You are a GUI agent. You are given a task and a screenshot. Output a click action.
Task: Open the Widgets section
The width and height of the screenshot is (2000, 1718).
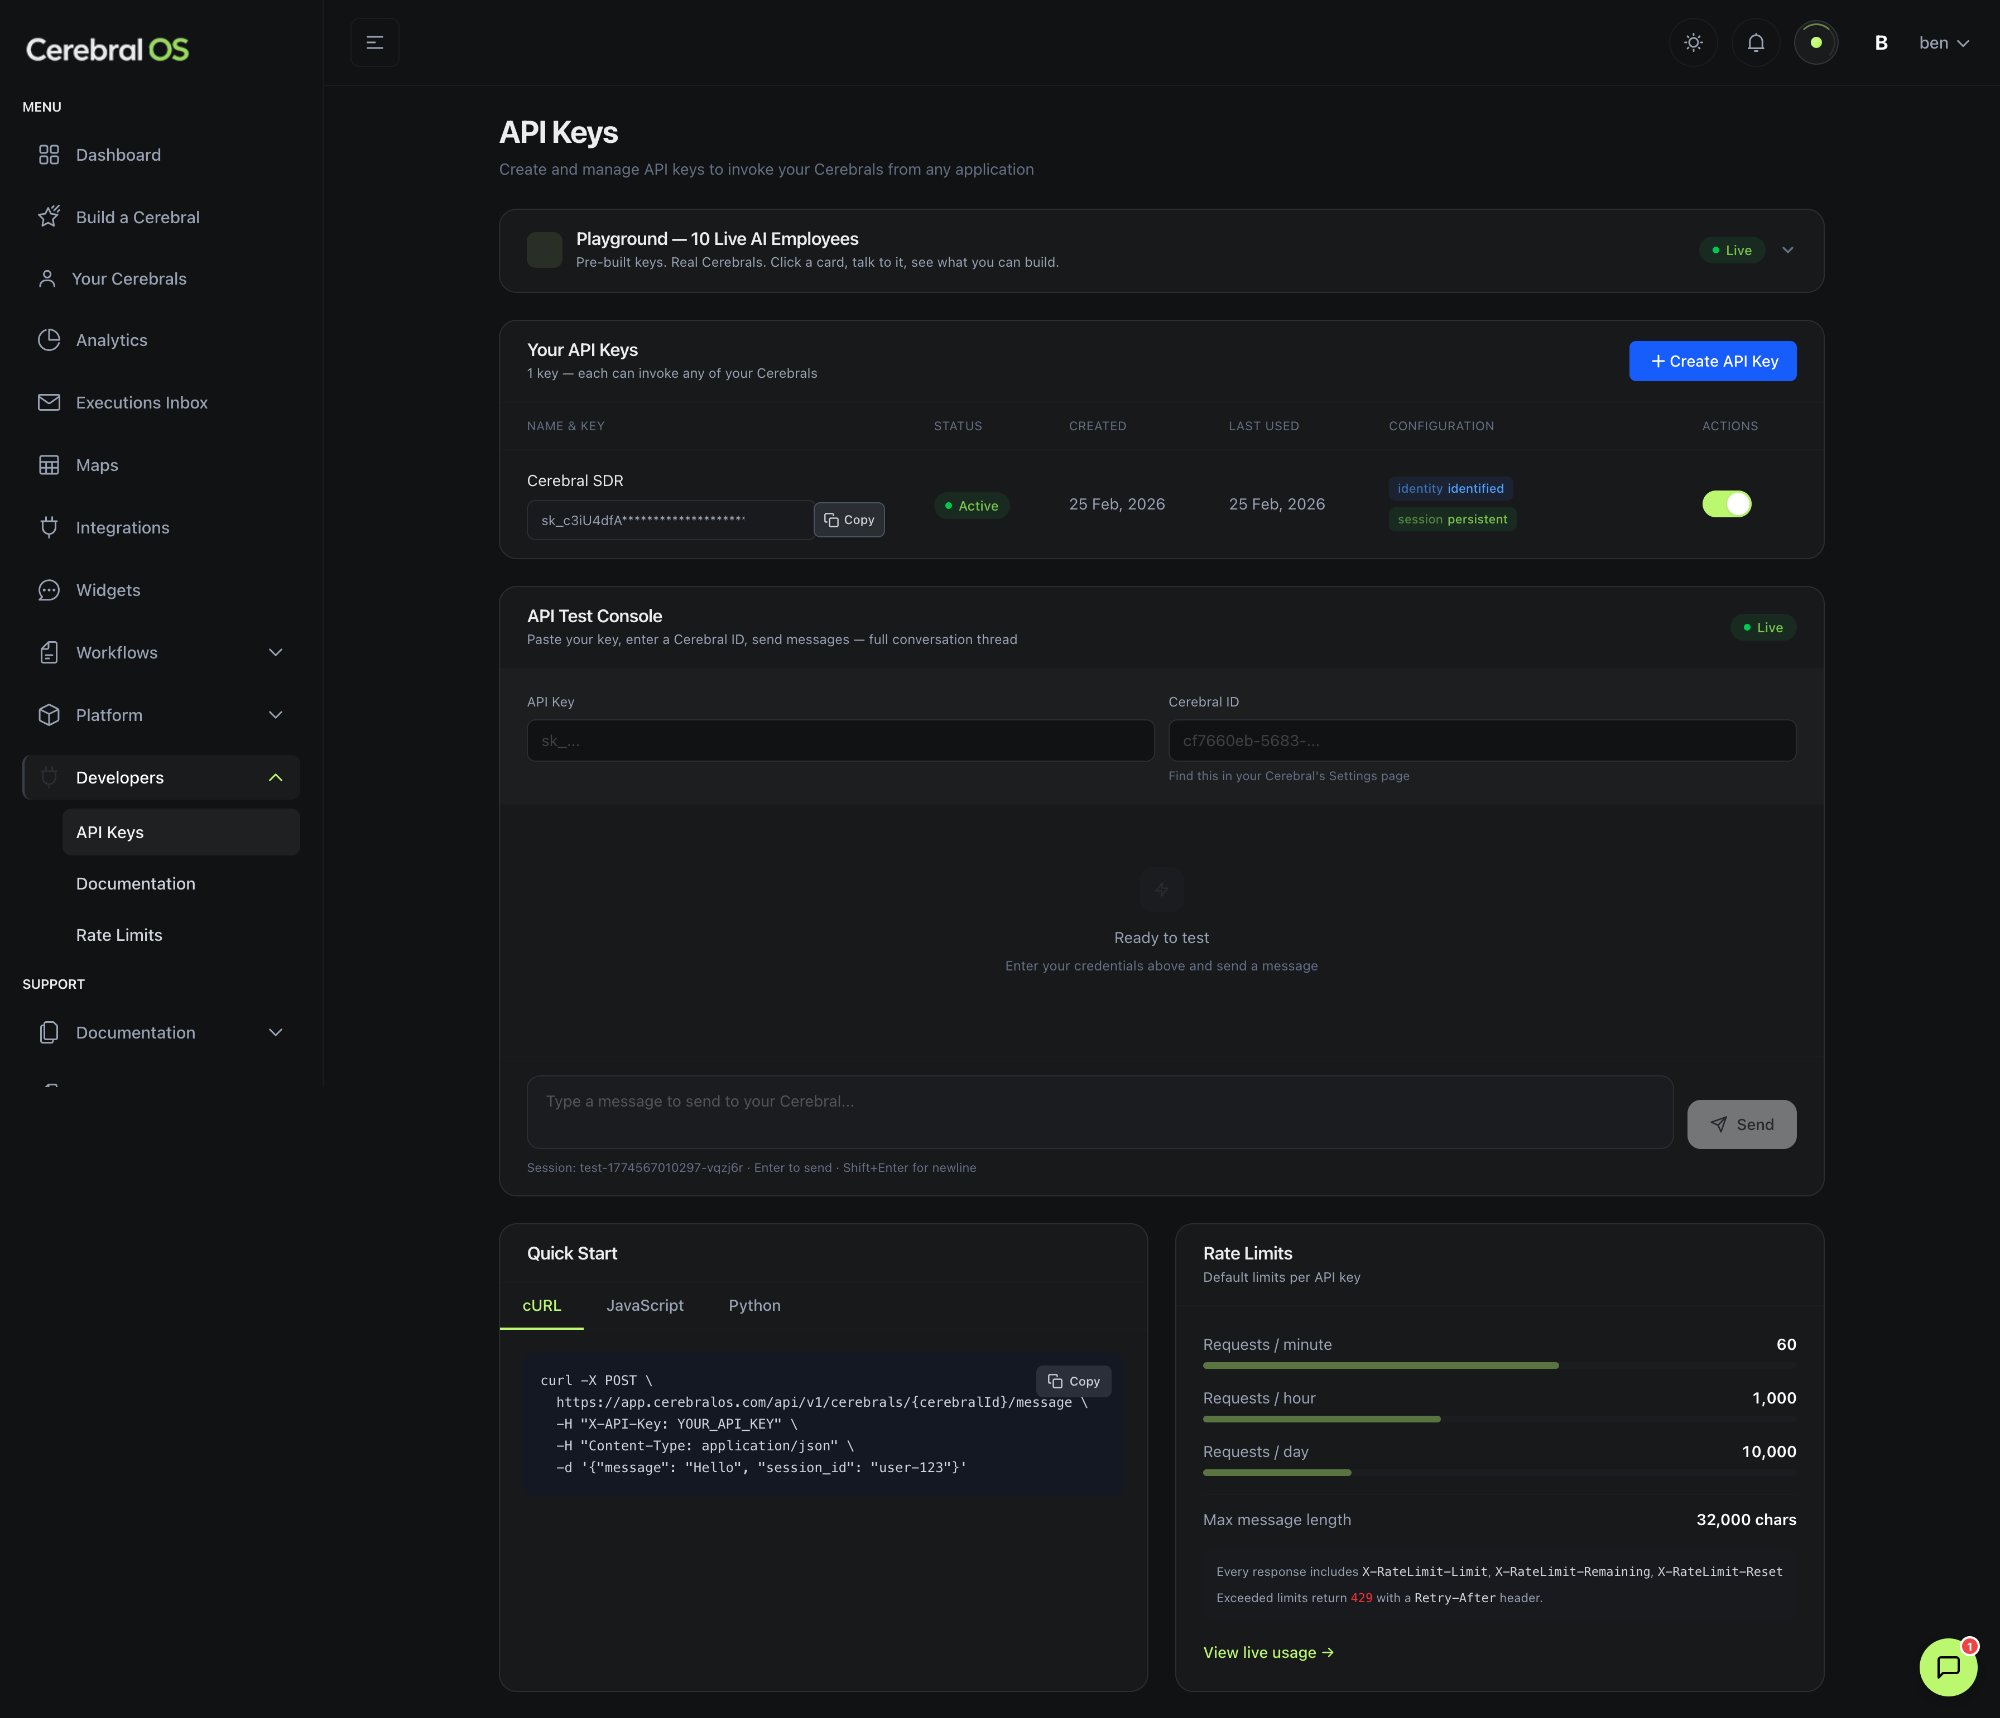[108, 590]
